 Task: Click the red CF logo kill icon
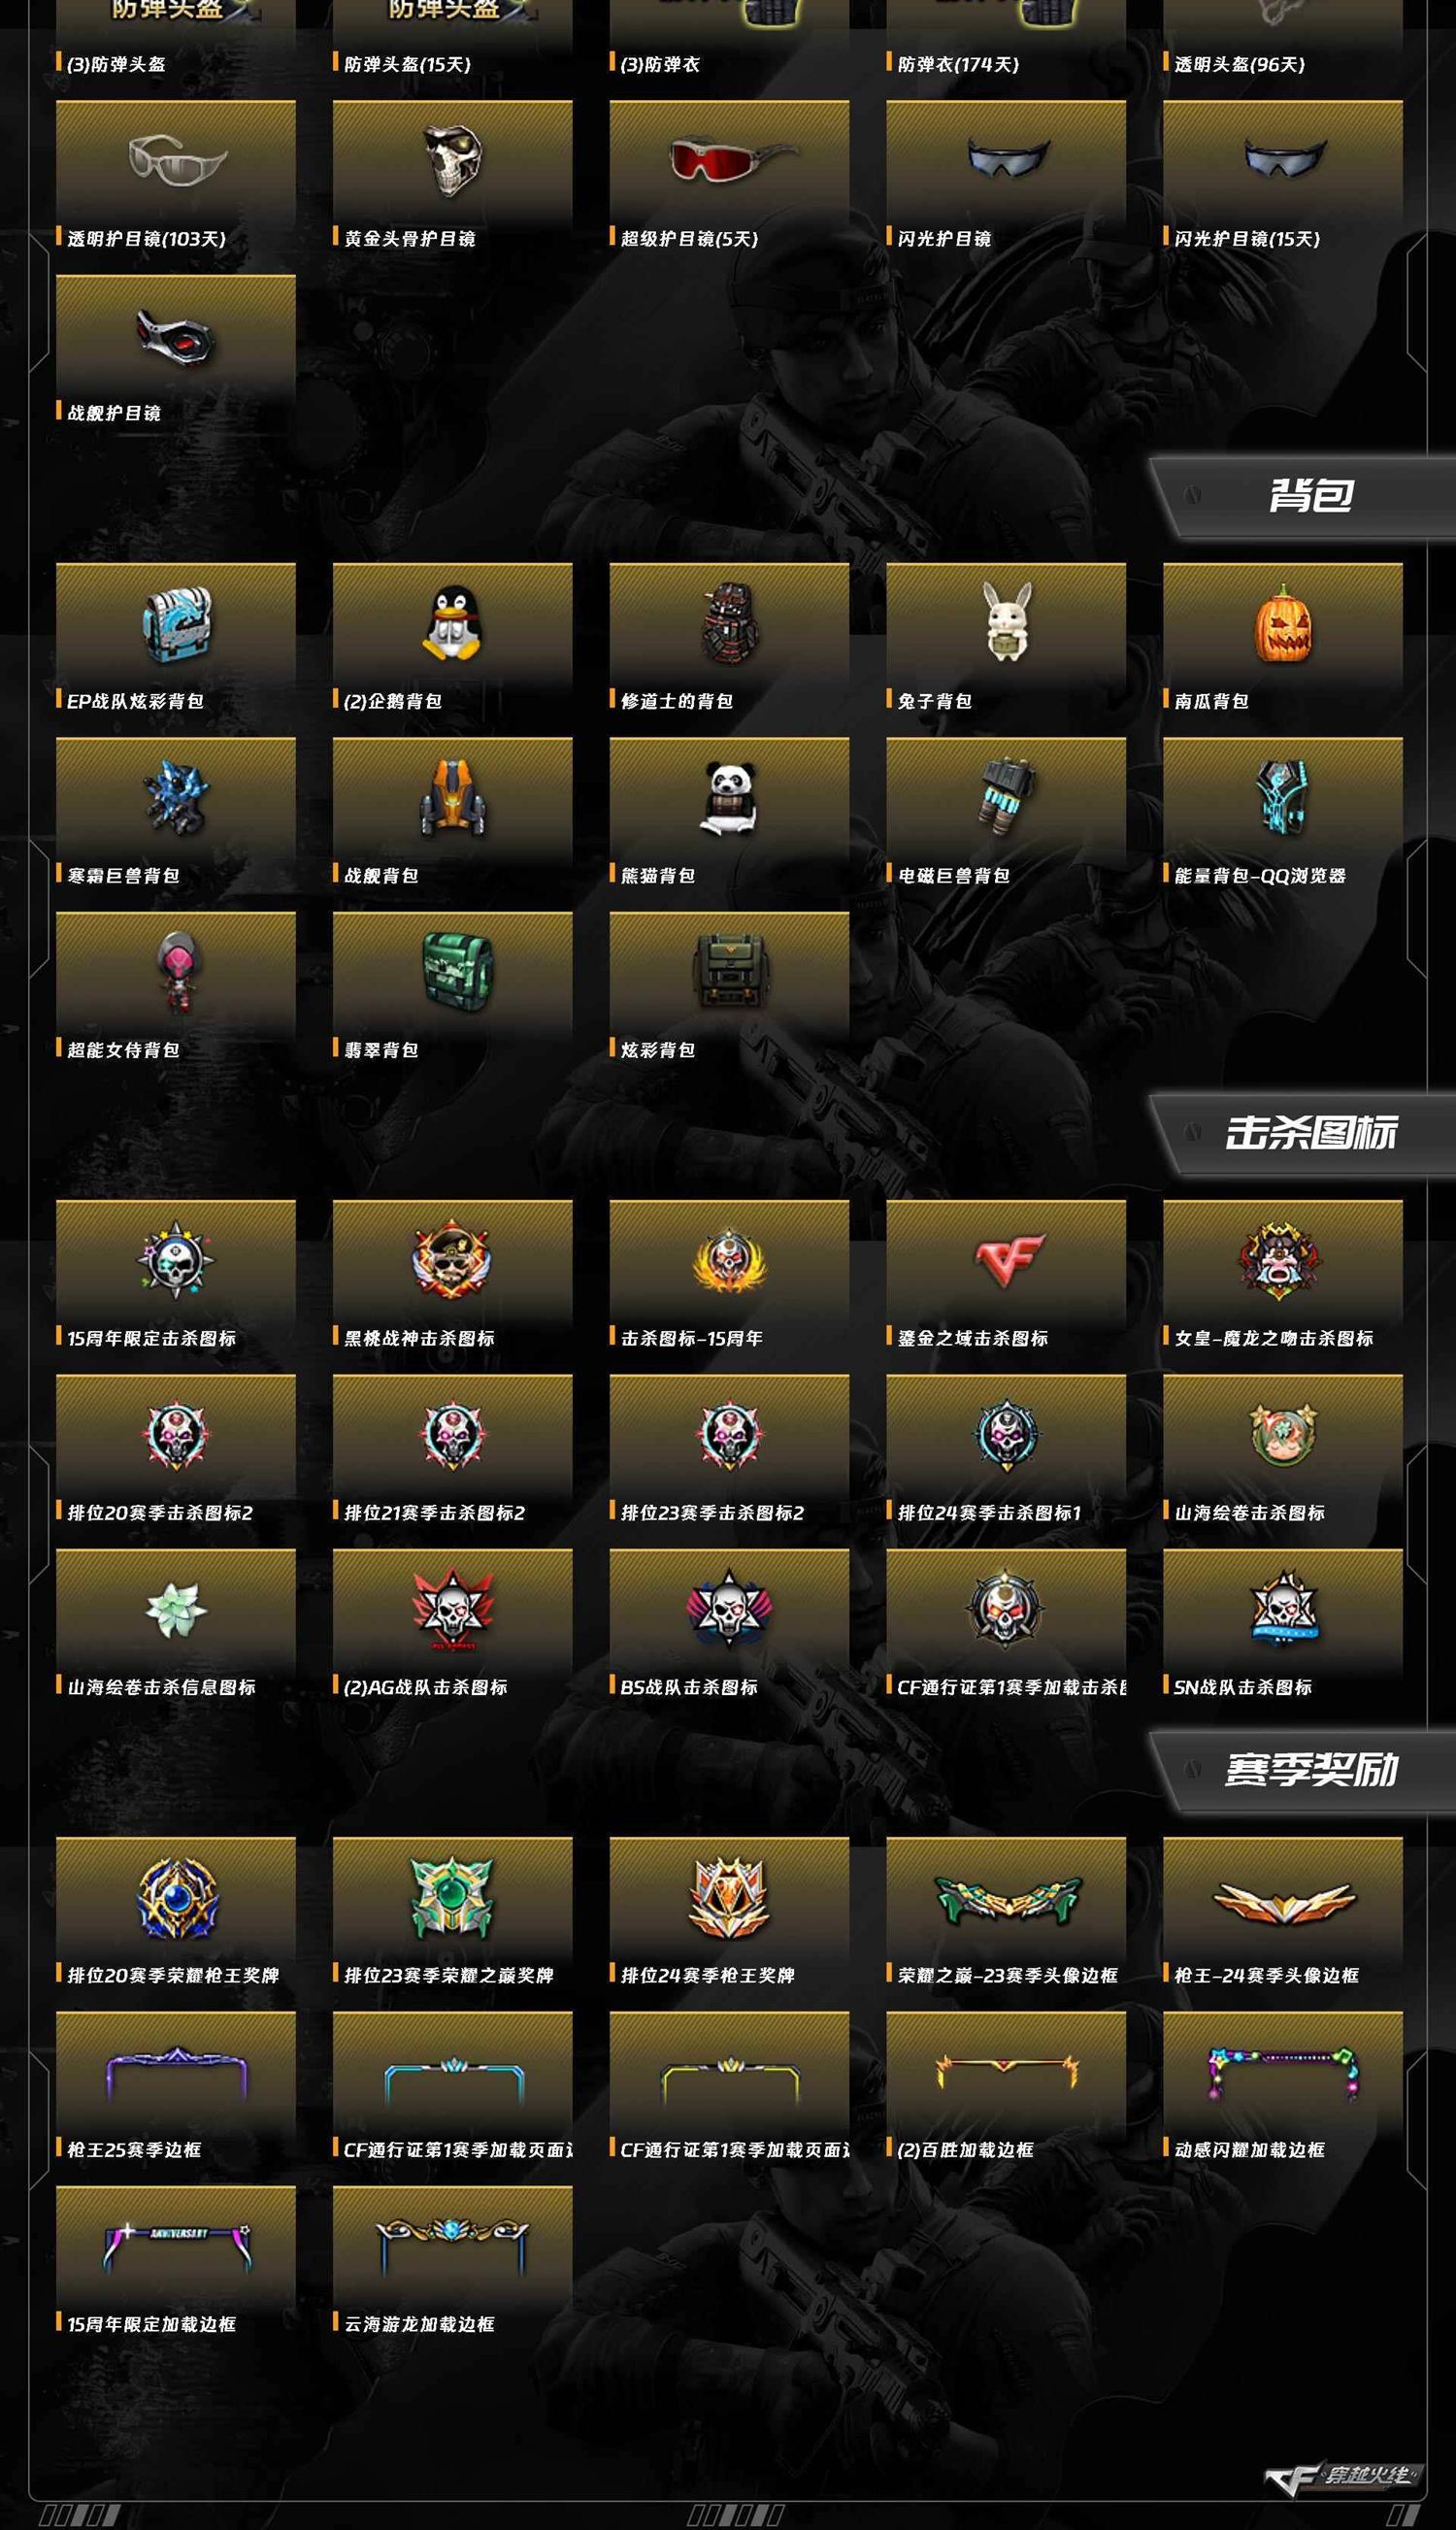click(1008, 1260)
